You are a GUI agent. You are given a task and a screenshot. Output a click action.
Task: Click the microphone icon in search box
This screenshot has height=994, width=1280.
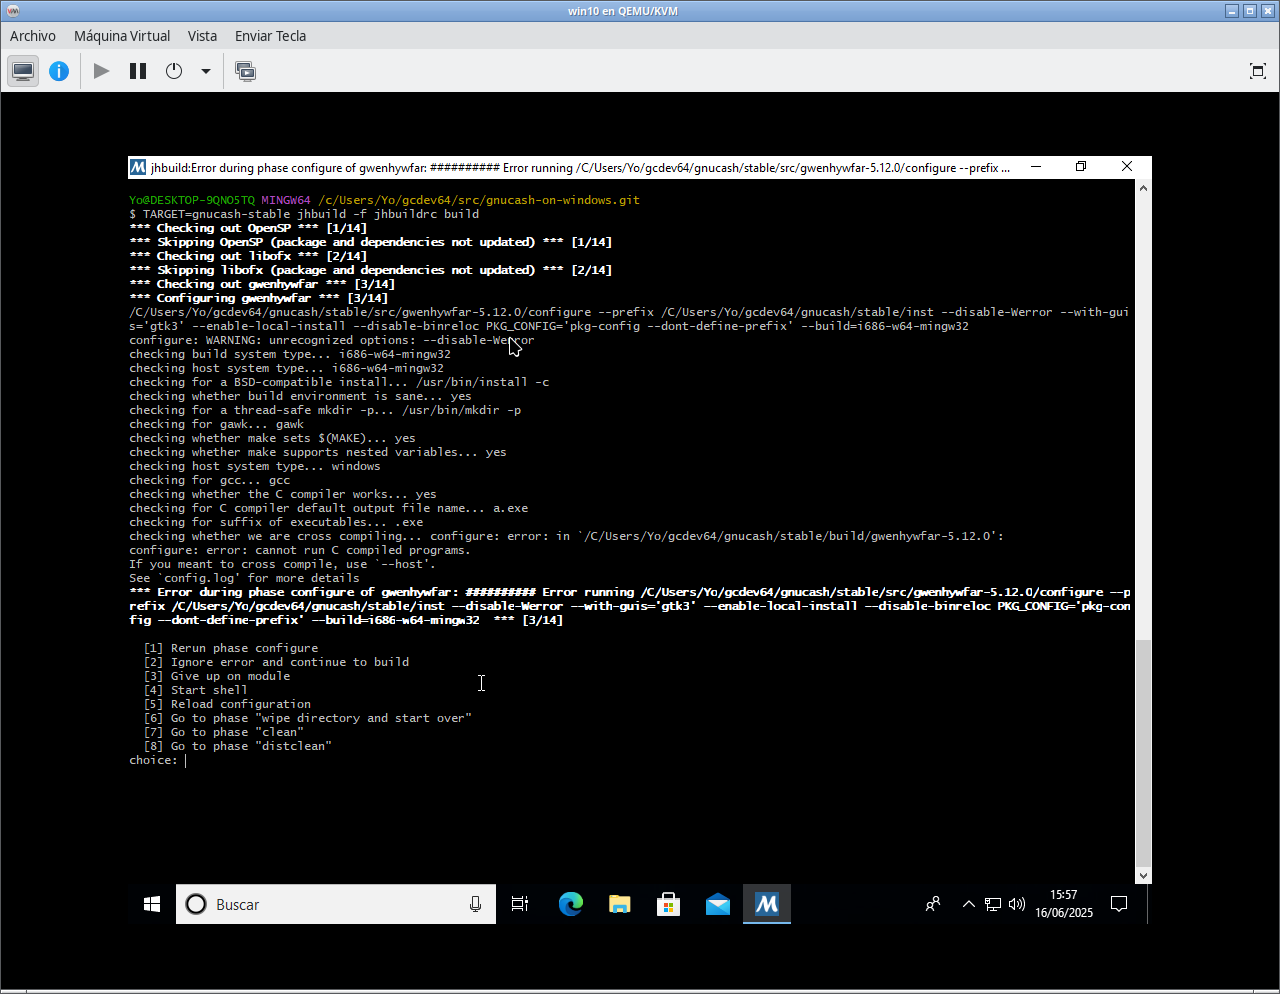[475, 904]
